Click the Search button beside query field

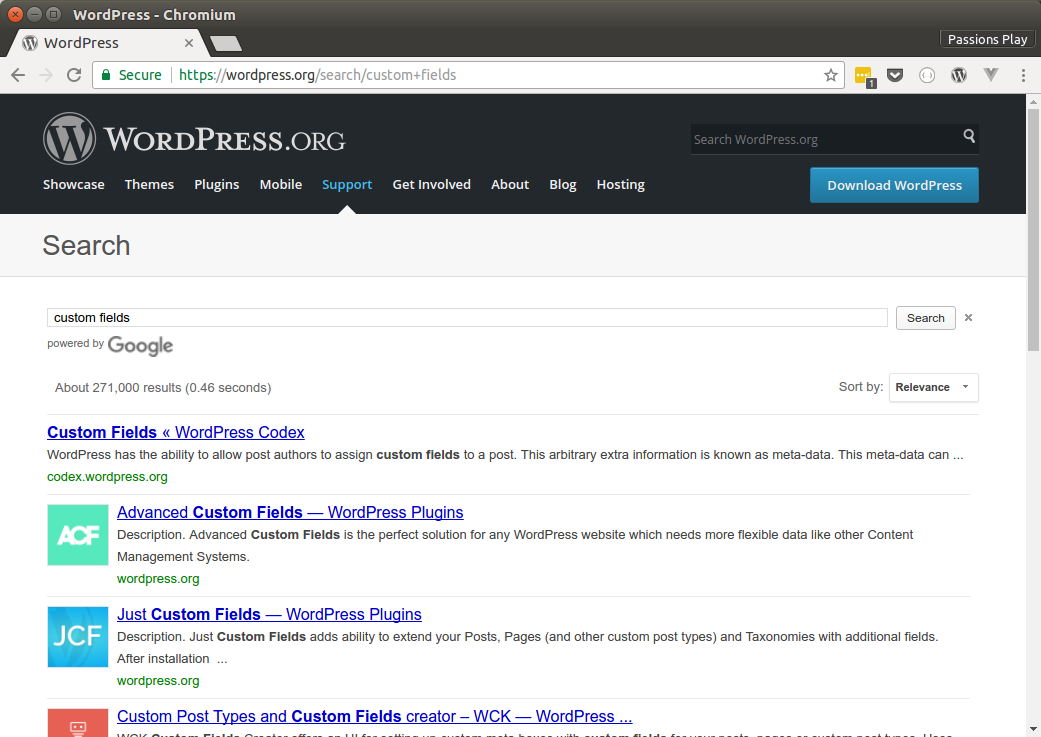[925, 318]
